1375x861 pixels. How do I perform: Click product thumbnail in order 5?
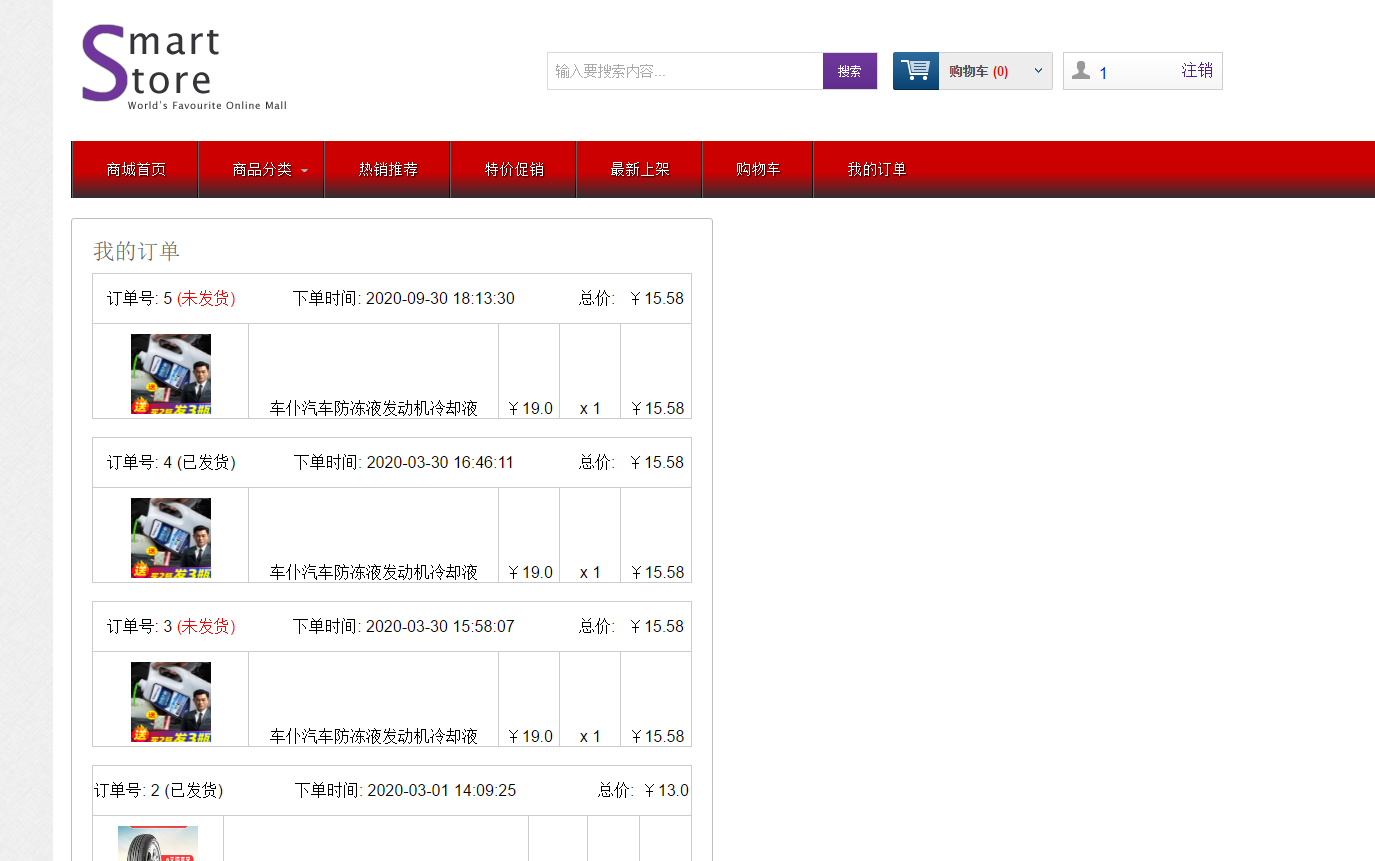[x=171, y=373]
